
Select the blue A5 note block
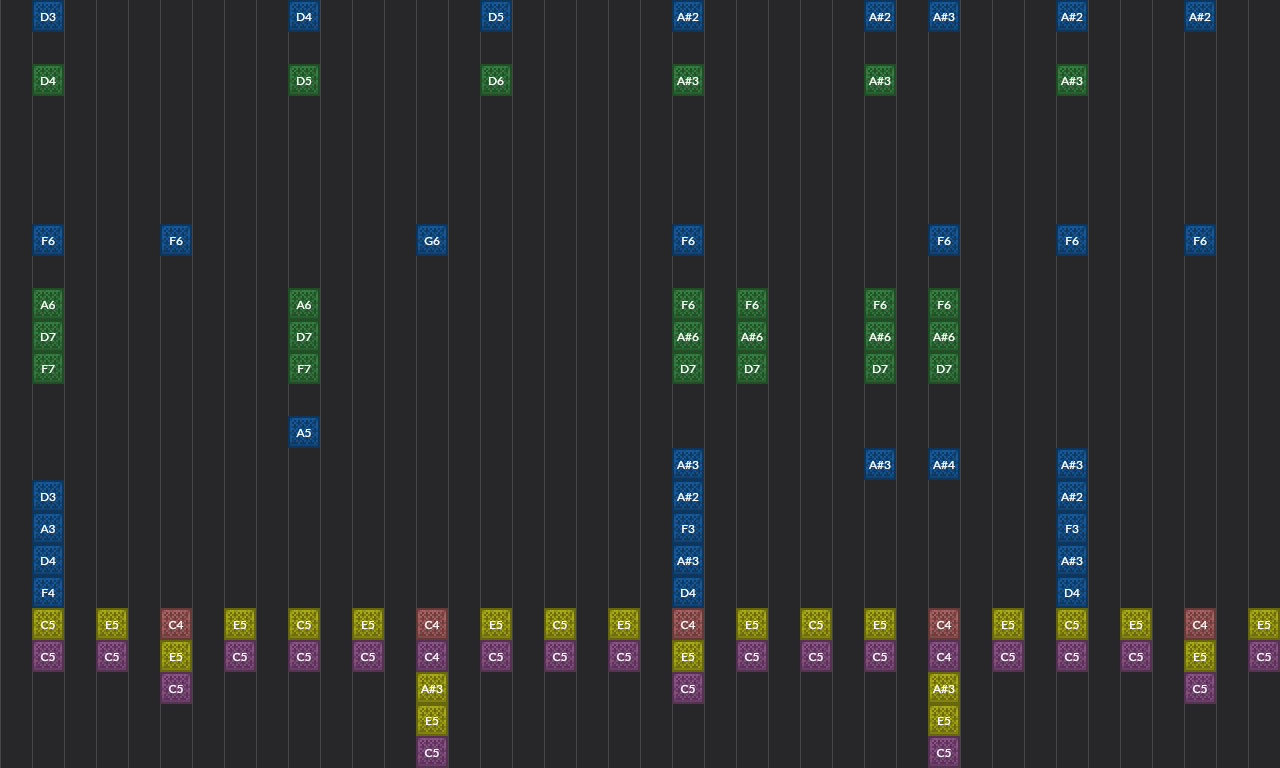click(x=304, y=433)
